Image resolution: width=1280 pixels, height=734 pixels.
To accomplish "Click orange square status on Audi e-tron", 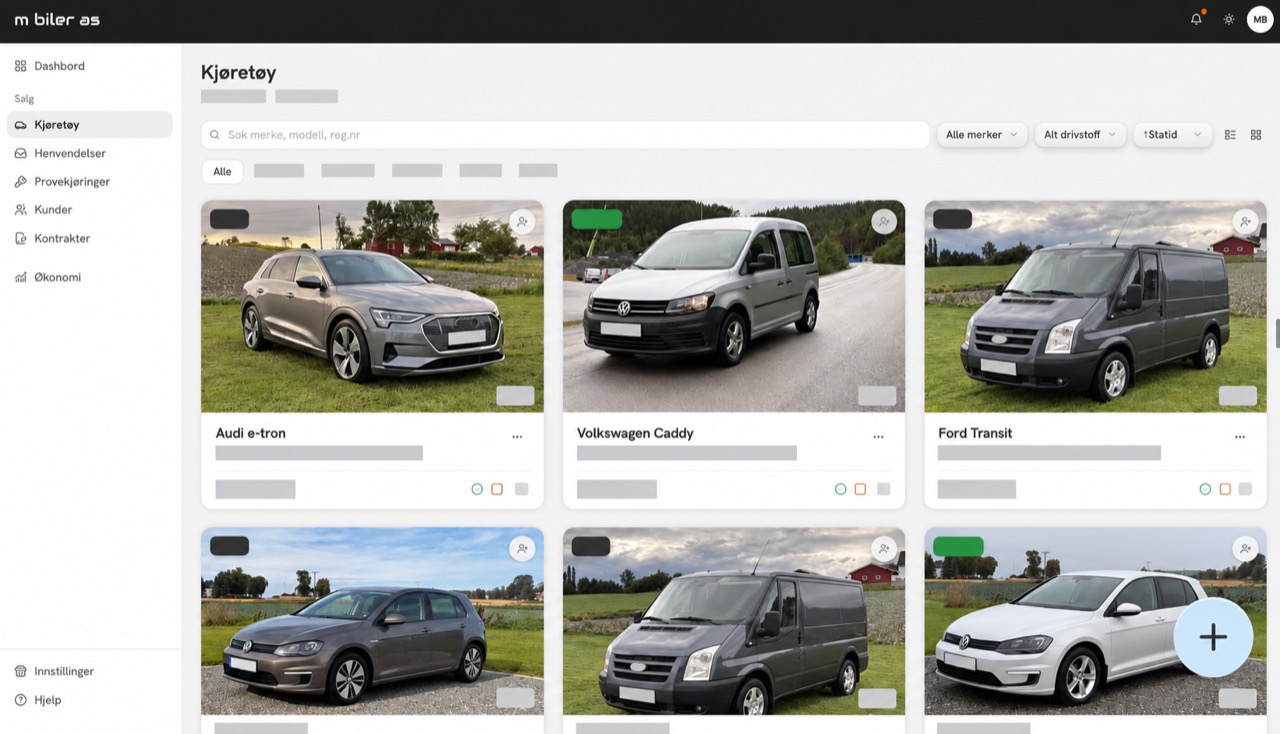I will click(497, 489).
